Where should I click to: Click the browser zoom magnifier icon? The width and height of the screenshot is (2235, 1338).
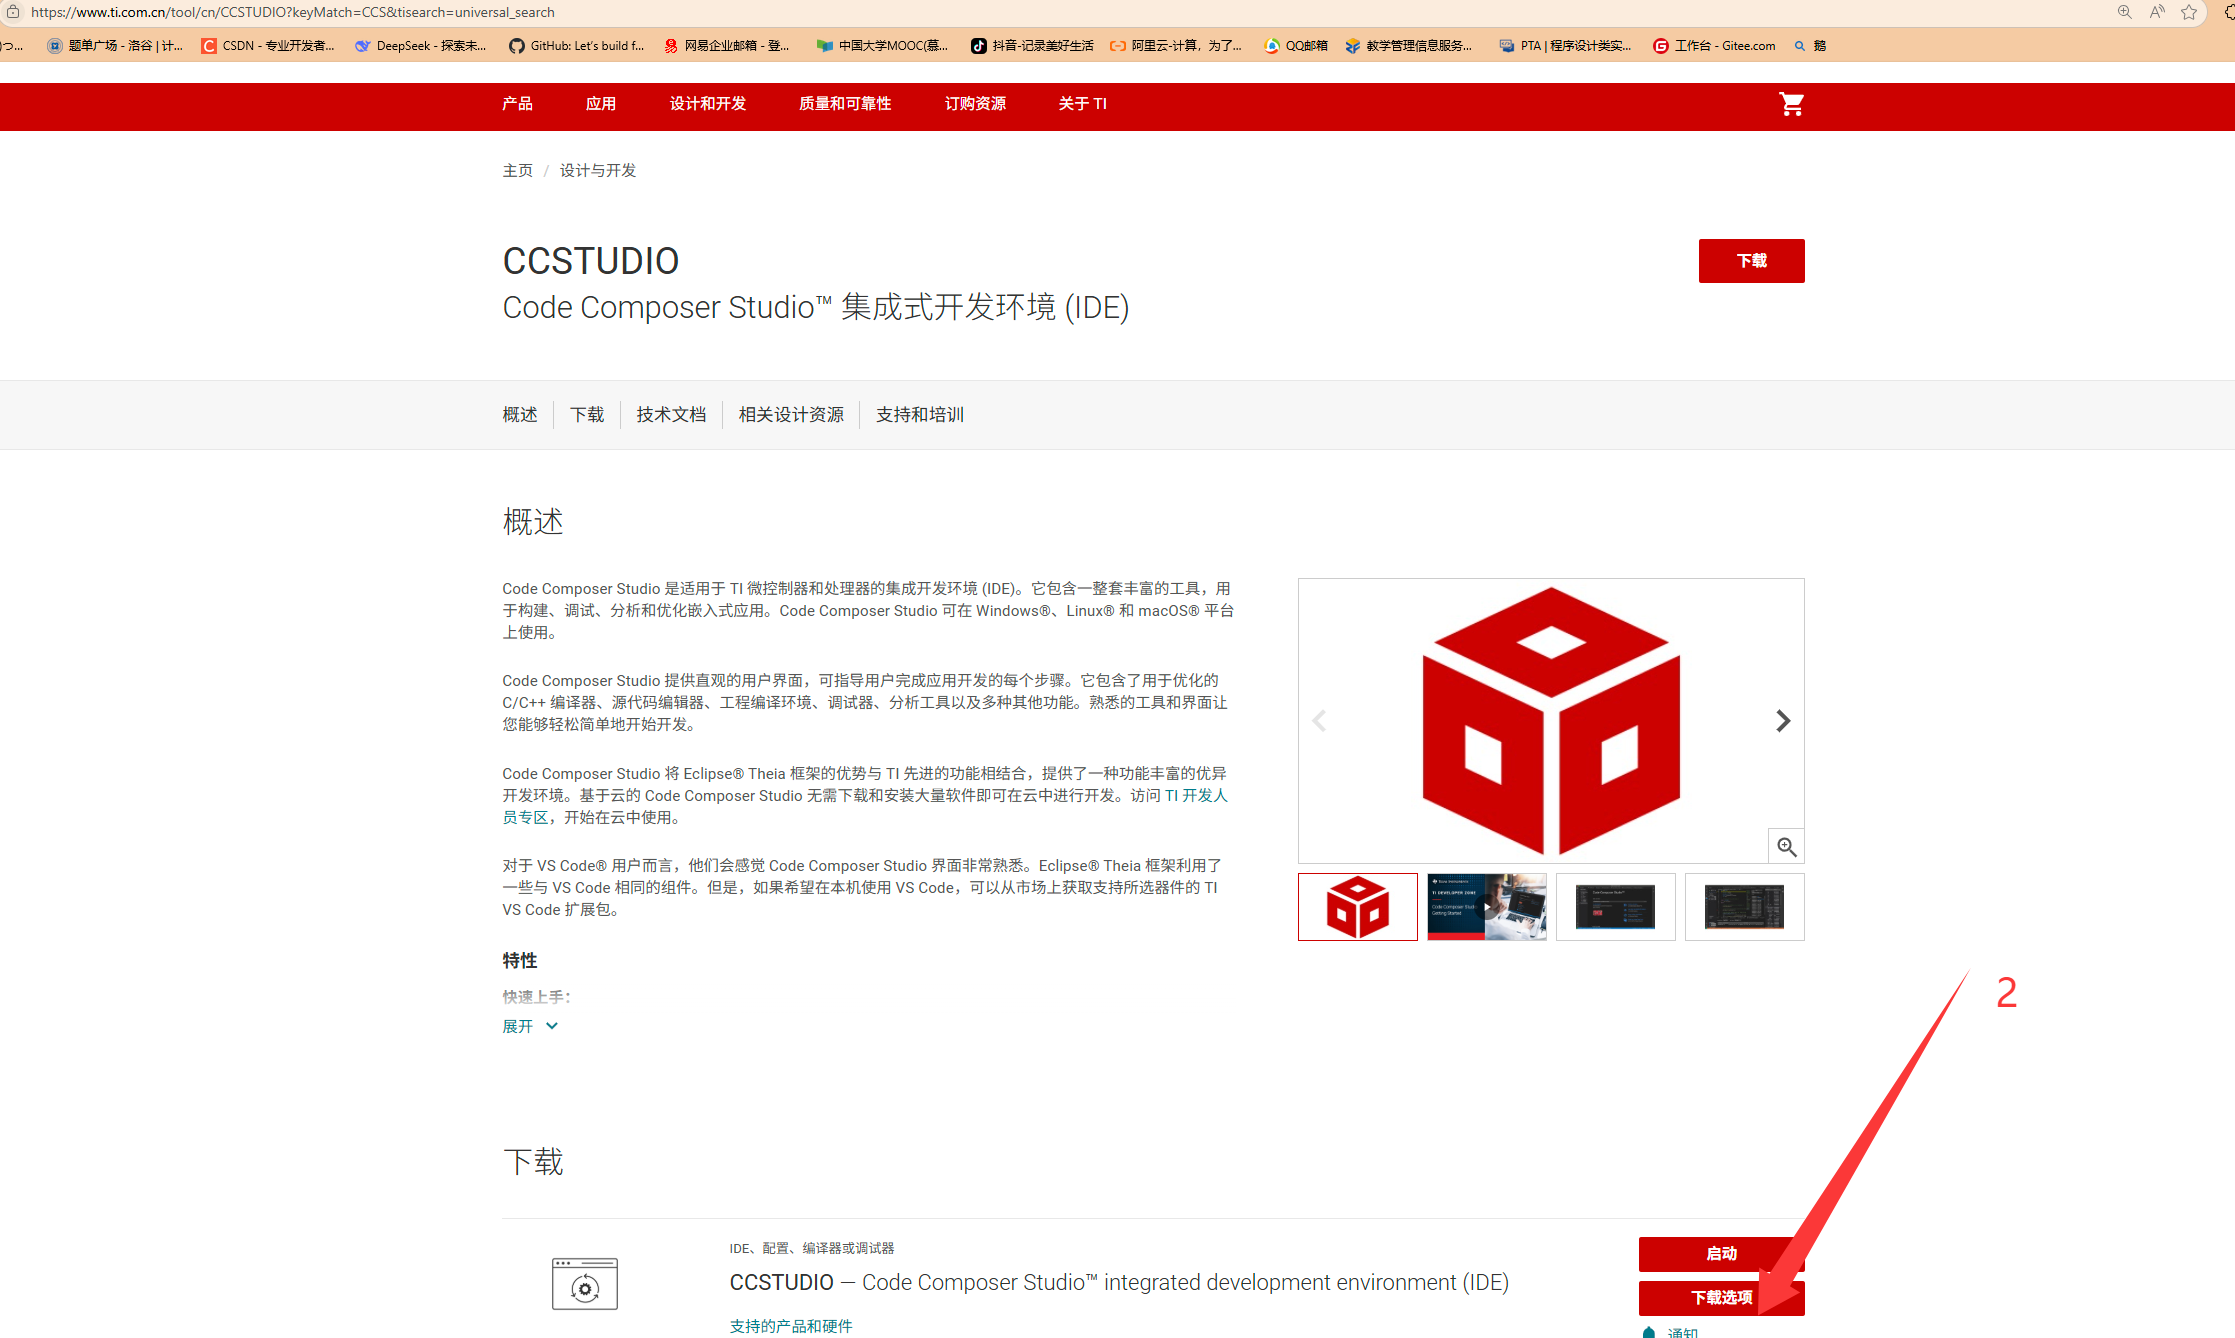pyautogui.click(x=2124, y=12)
